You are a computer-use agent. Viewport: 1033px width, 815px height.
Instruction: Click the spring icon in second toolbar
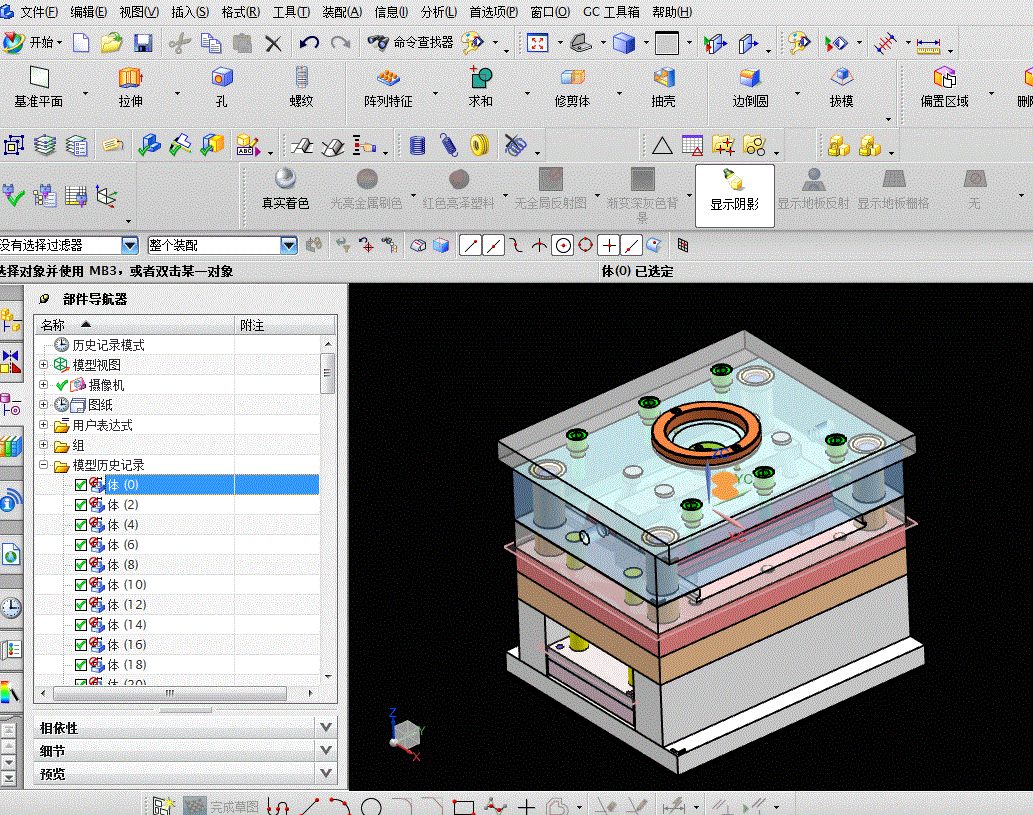click(x=449, y=145)
